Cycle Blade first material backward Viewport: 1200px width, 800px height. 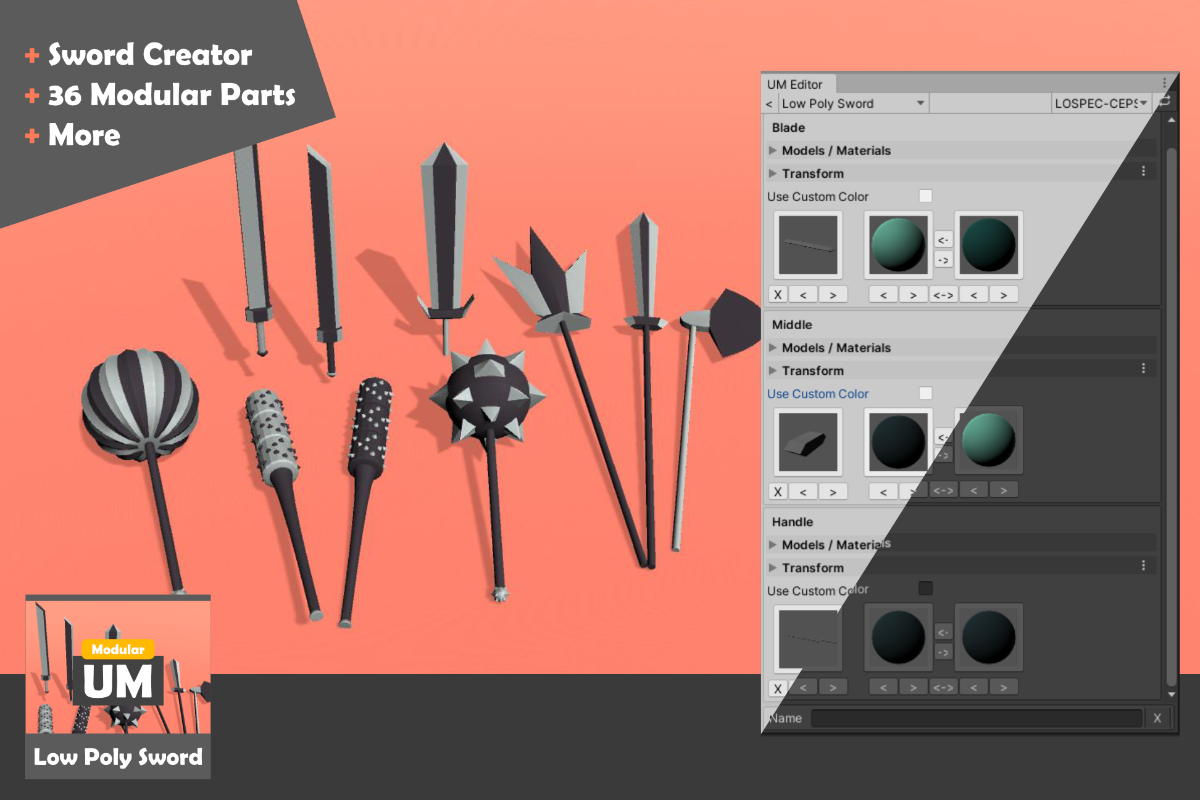point(883,294)
